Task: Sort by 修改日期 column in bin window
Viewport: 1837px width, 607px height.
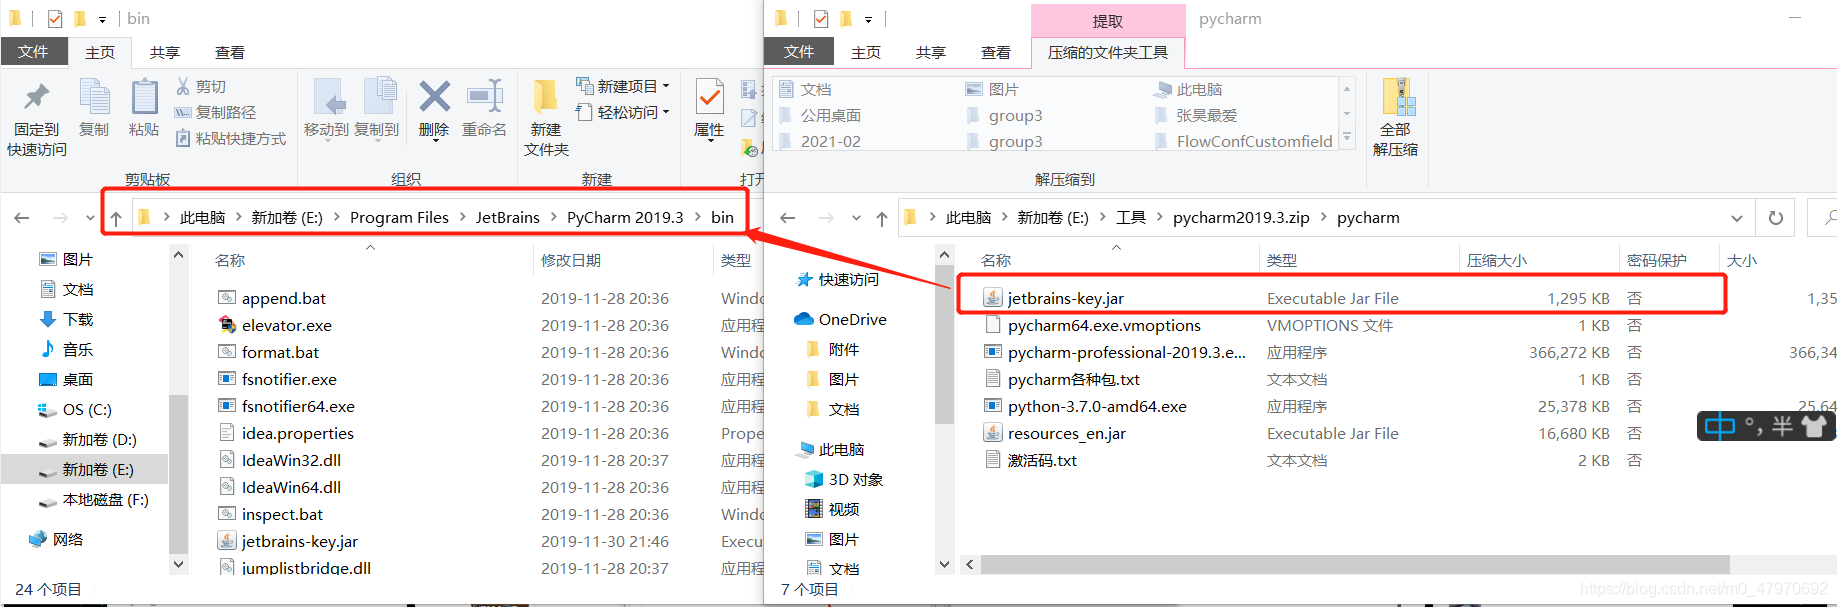Action: 571,260
